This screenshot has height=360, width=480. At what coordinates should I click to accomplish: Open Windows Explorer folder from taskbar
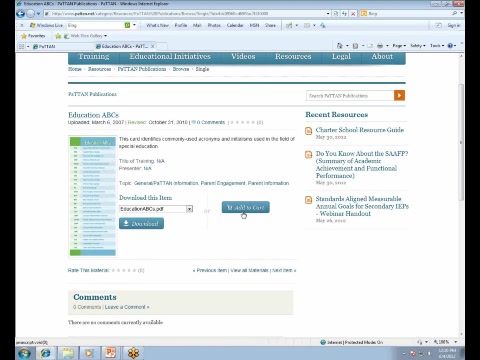click(x=68, y=353)
